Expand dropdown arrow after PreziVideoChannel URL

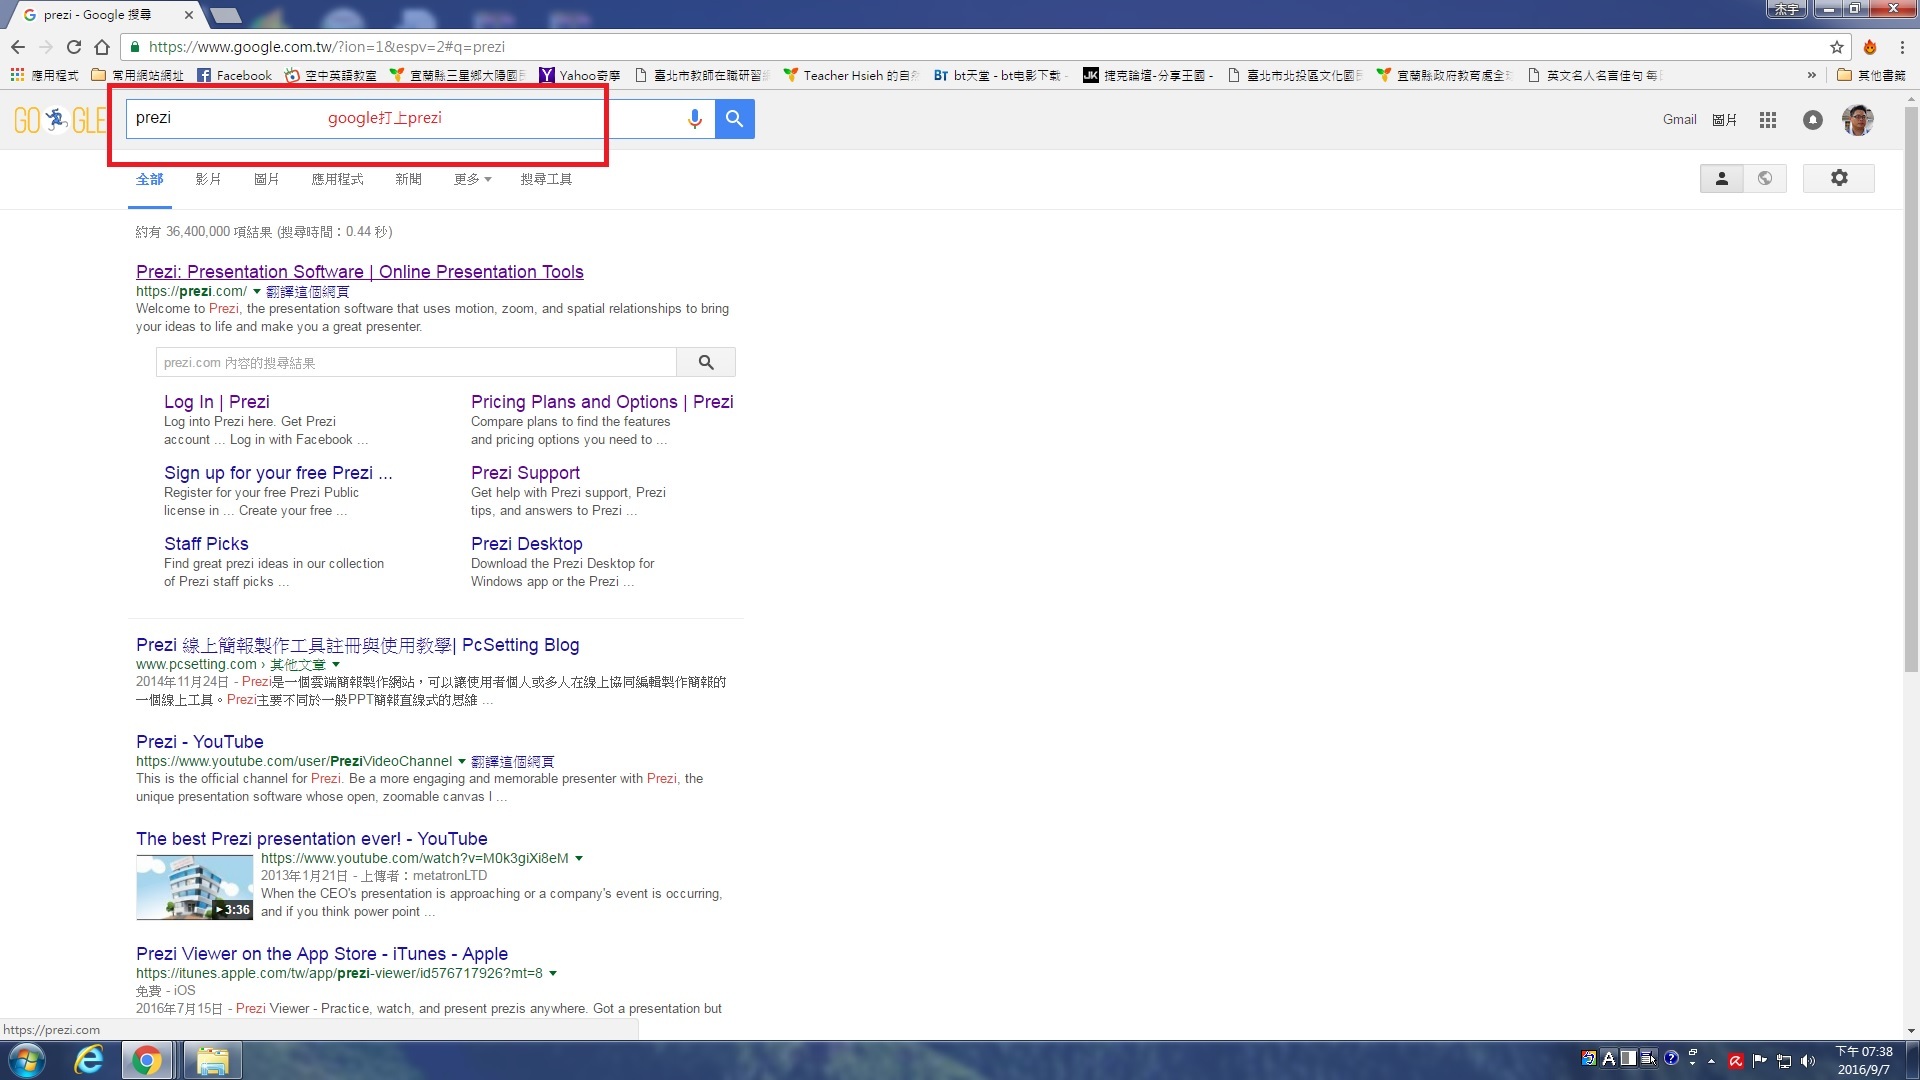coord(461,762)
